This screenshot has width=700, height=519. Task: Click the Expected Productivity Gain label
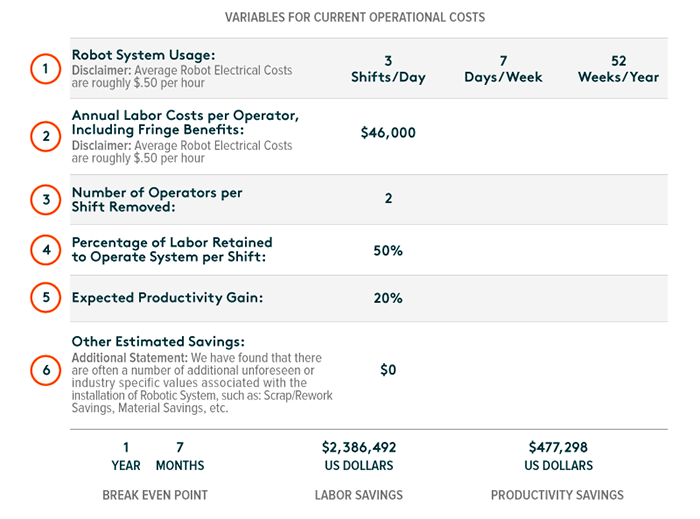click(167, 298)
